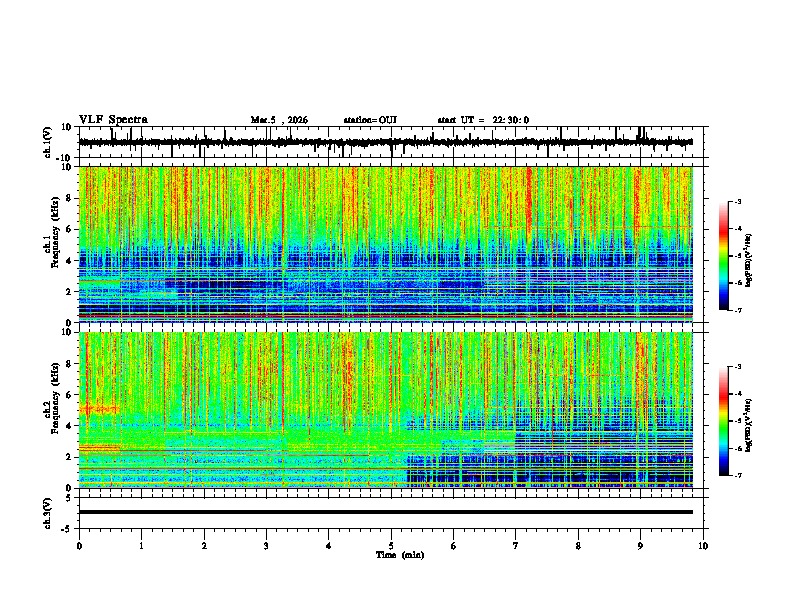Click the ch.1 spectrogram color scale bar
Image resolution: width=792 pixels, height=612 pixels.
click(x=723, y=256)
